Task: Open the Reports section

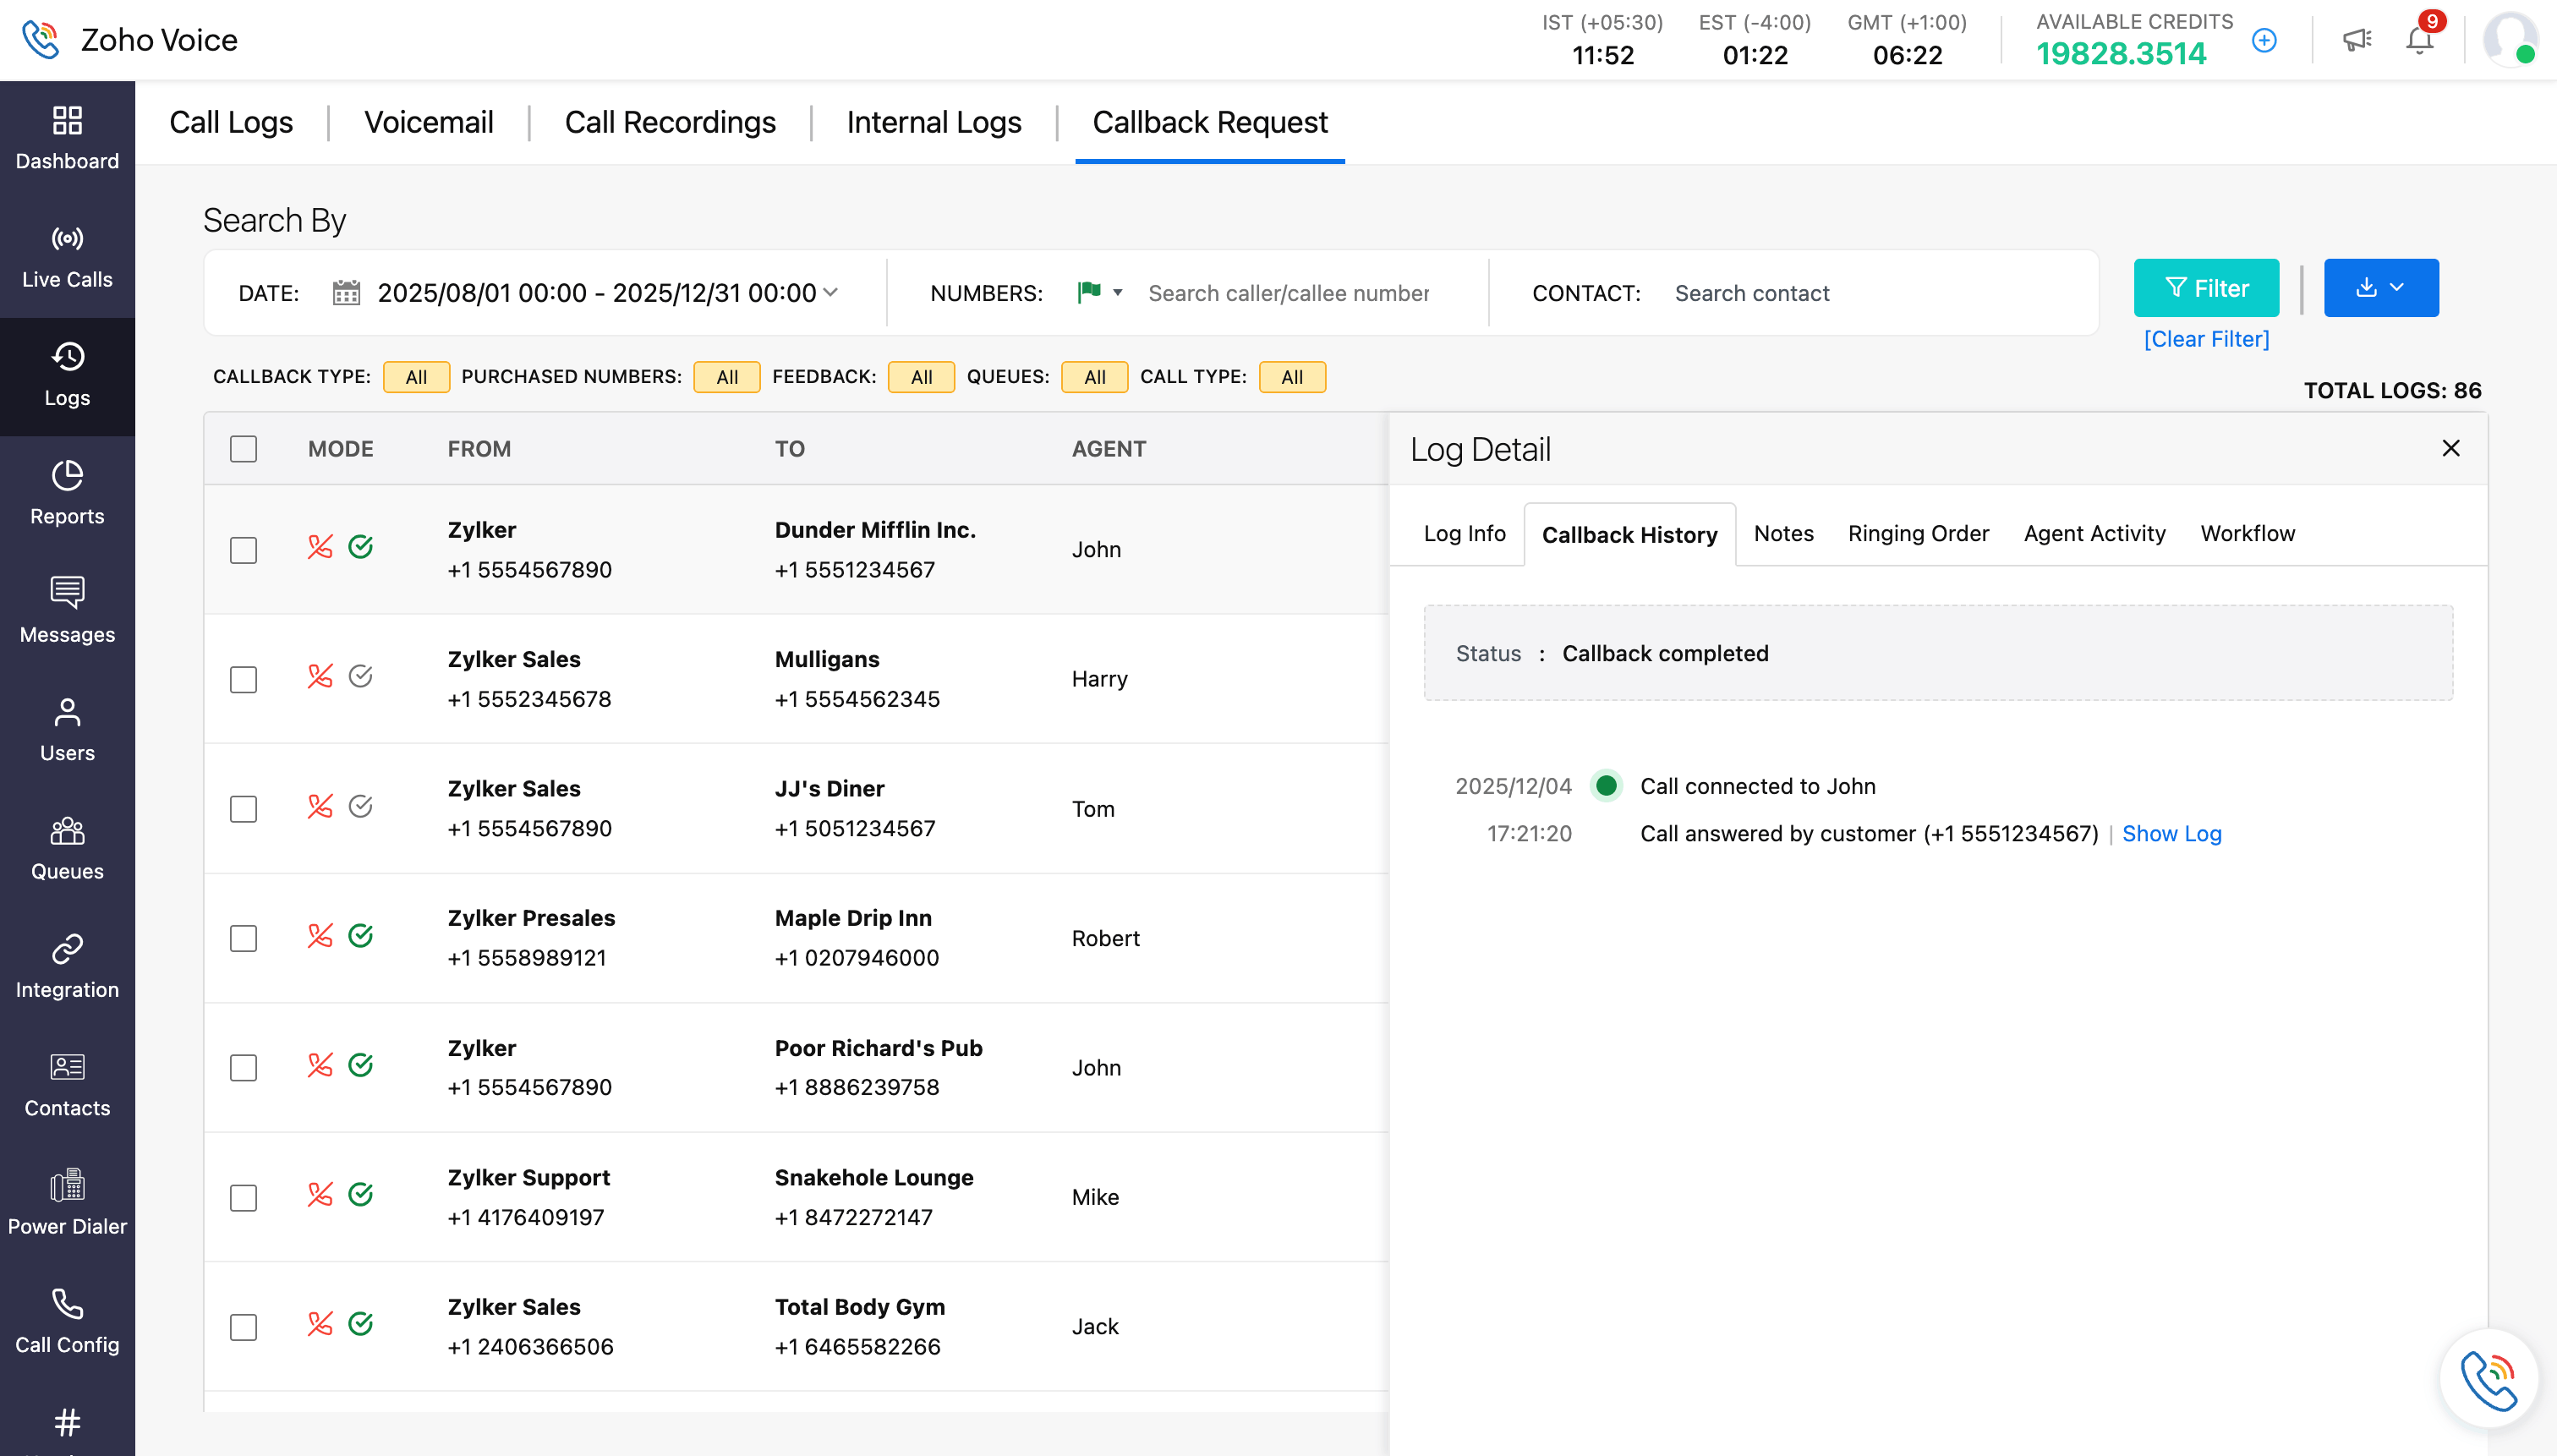Action: click(x=66, y=492)
